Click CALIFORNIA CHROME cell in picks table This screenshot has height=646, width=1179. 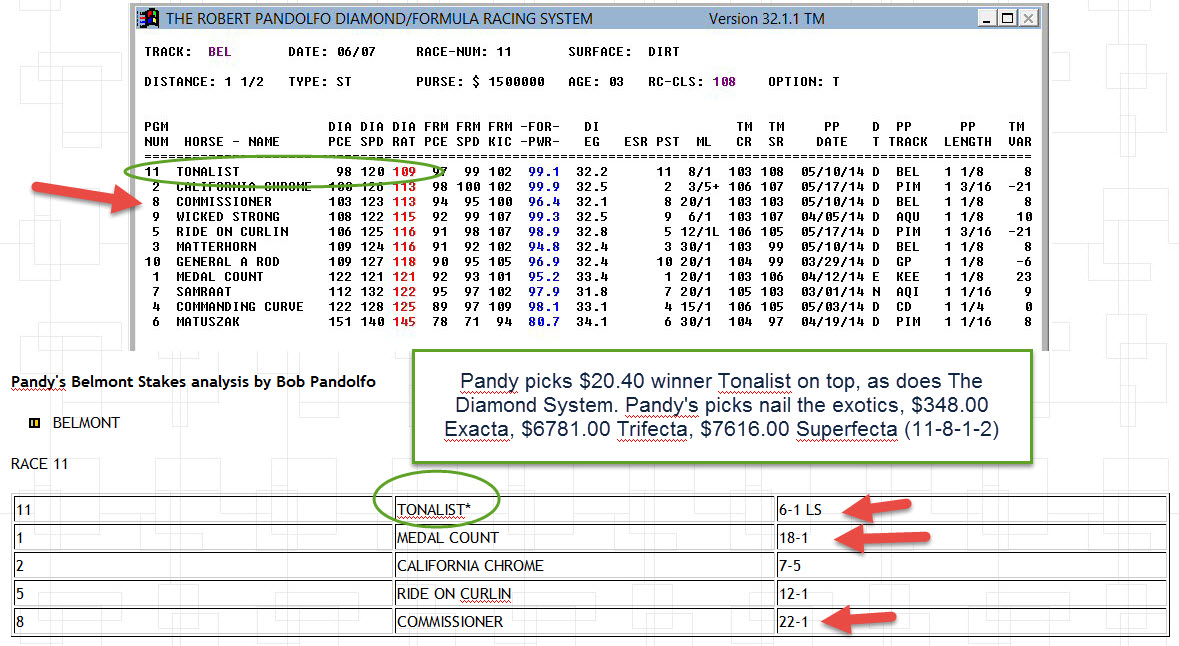[x=584, y=566]
